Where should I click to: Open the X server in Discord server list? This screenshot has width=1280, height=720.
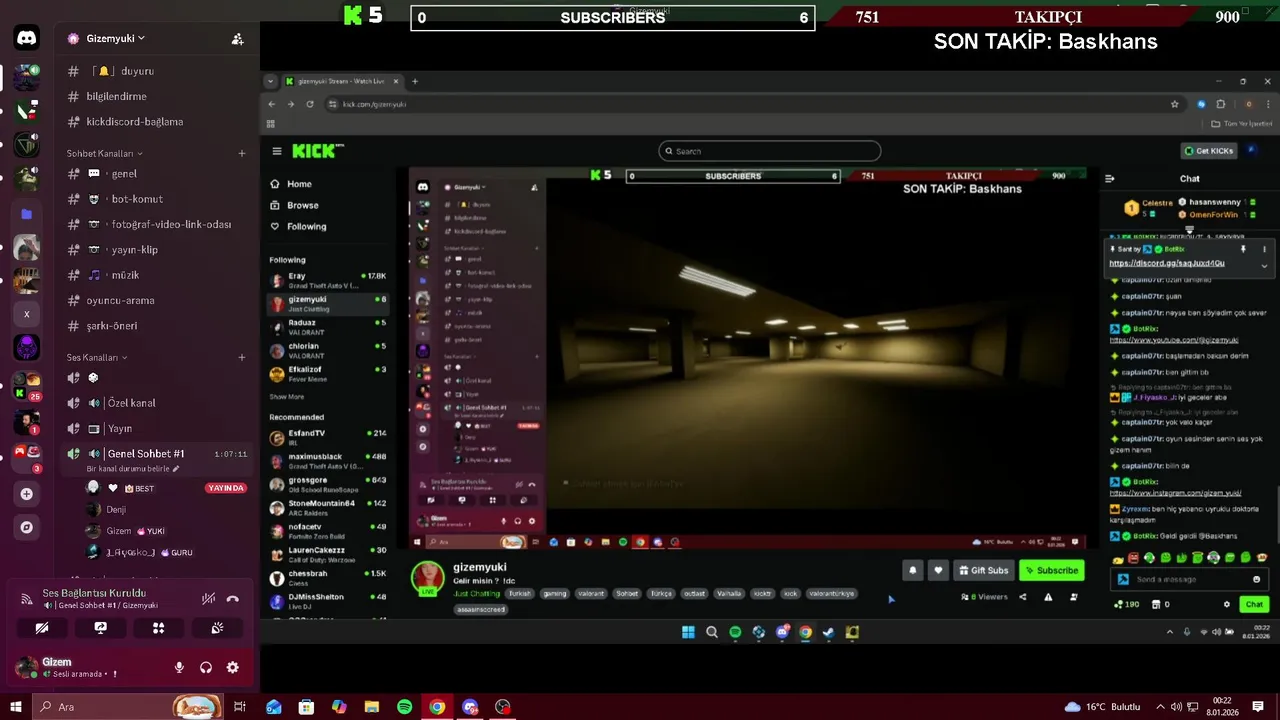[27, 314]
